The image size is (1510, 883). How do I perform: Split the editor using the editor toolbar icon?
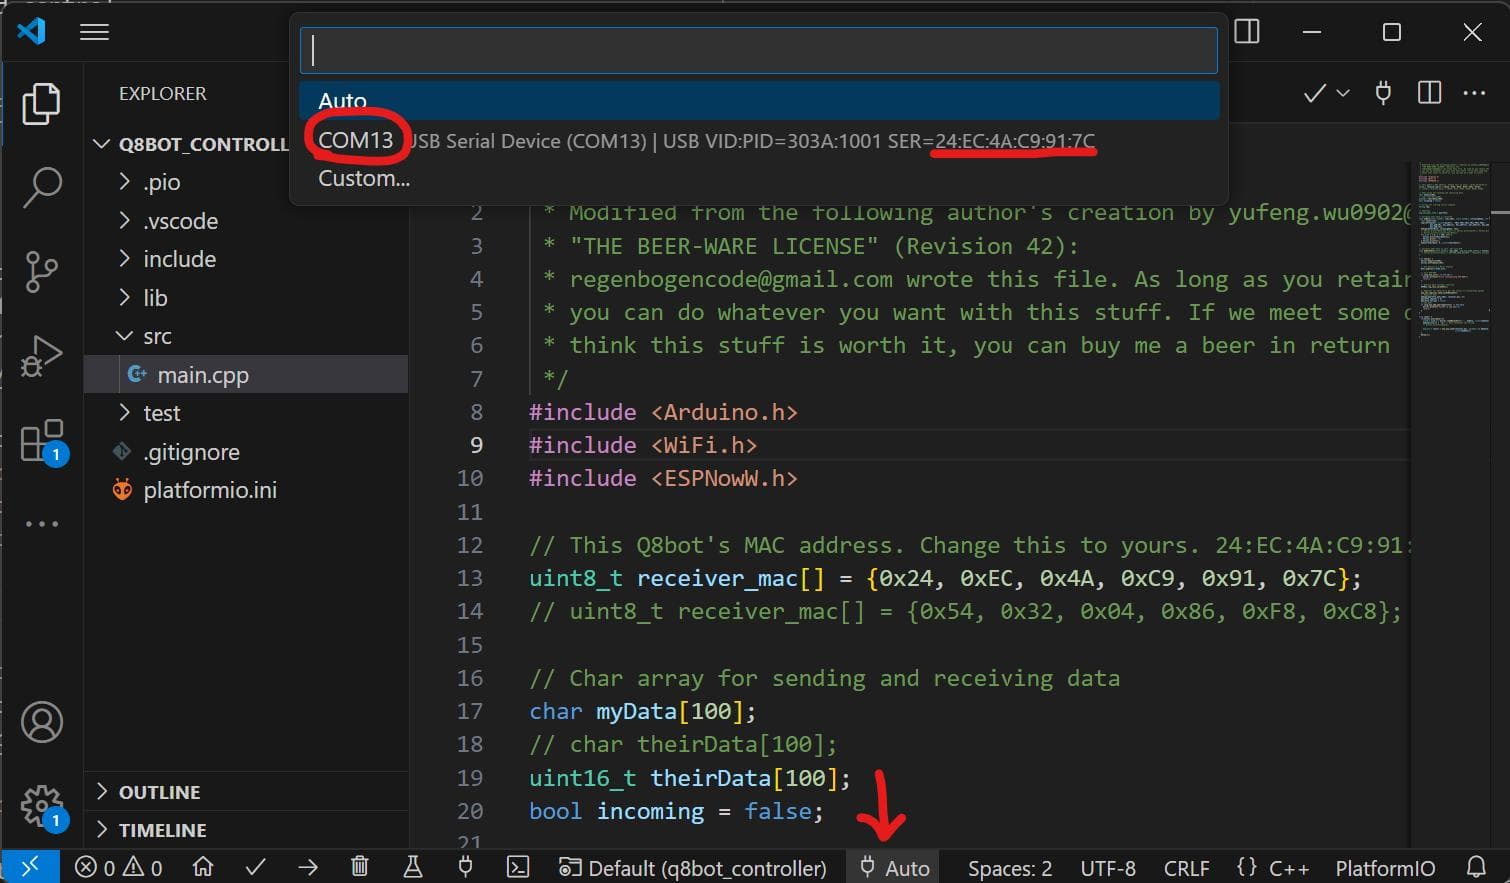point(1430,93)
